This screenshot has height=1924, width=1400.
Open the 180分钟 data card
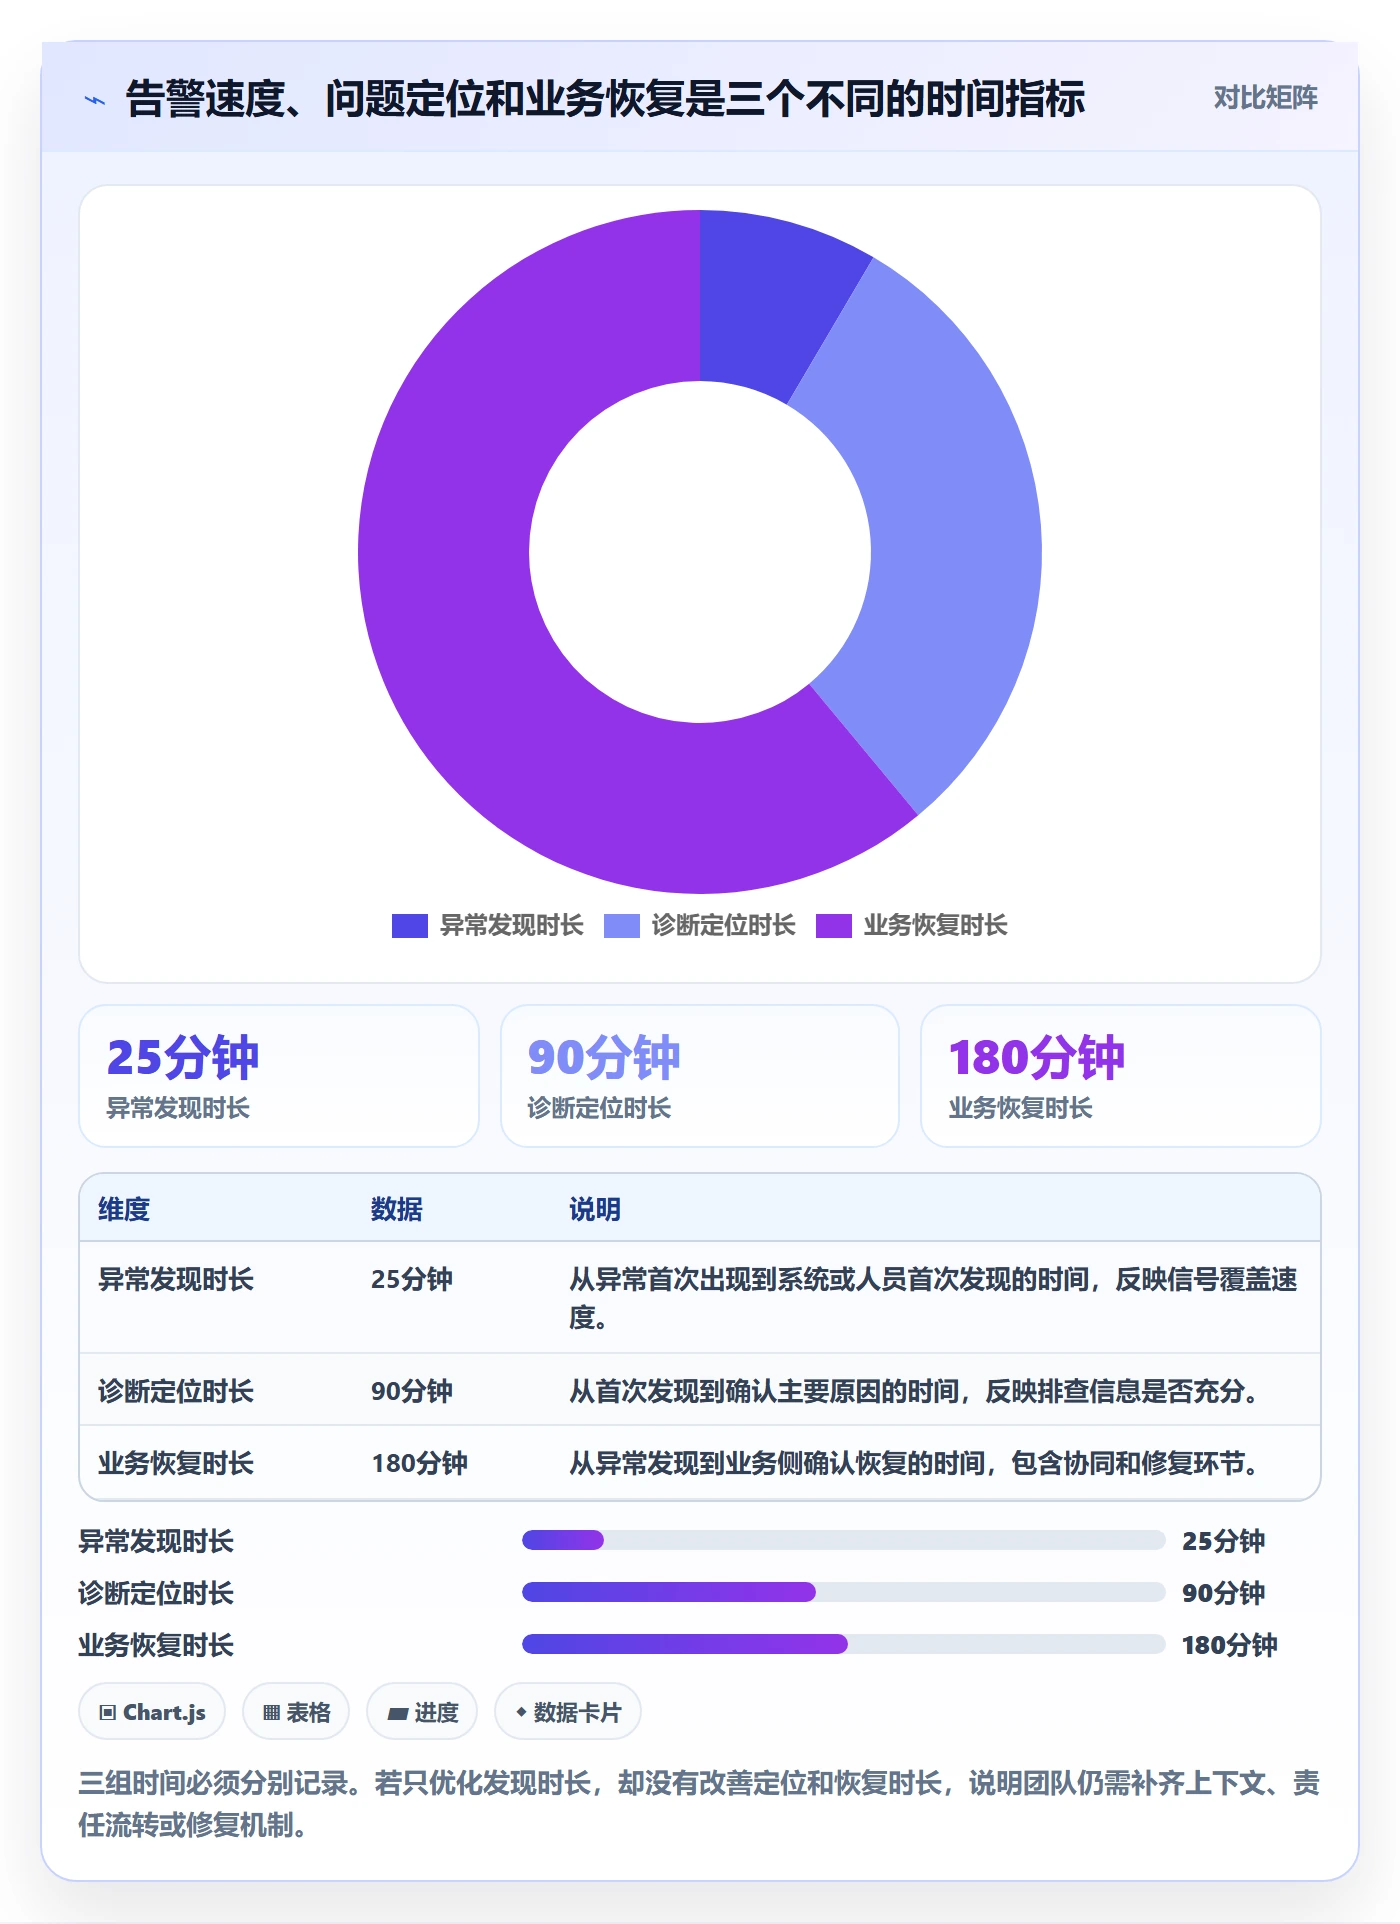[x=1121, y=1076]
